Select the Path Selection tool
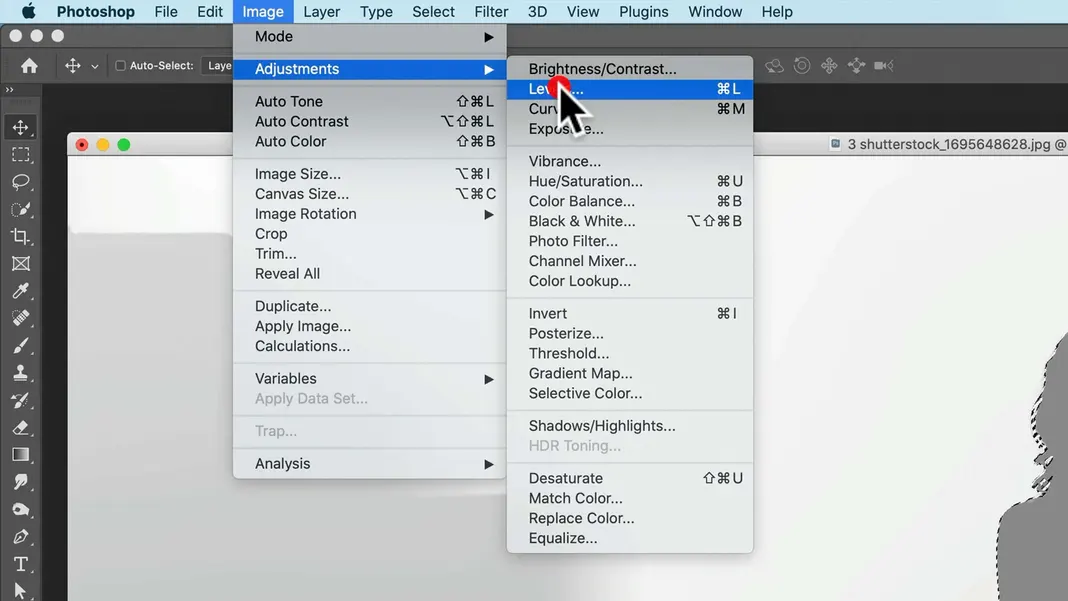1068x601 pixels. click(20, 590)
